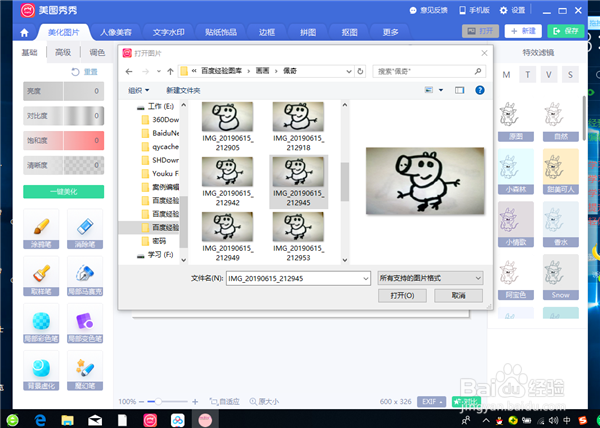
Task: Click the zoom percentage slider
Action: click(167, 402)
